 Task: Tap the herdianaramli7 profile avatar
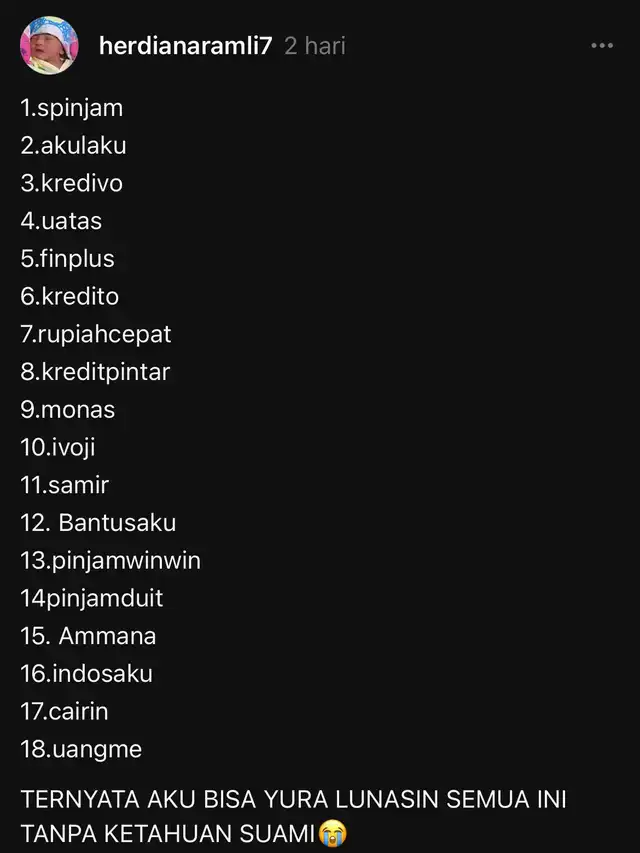click(49, 45)
